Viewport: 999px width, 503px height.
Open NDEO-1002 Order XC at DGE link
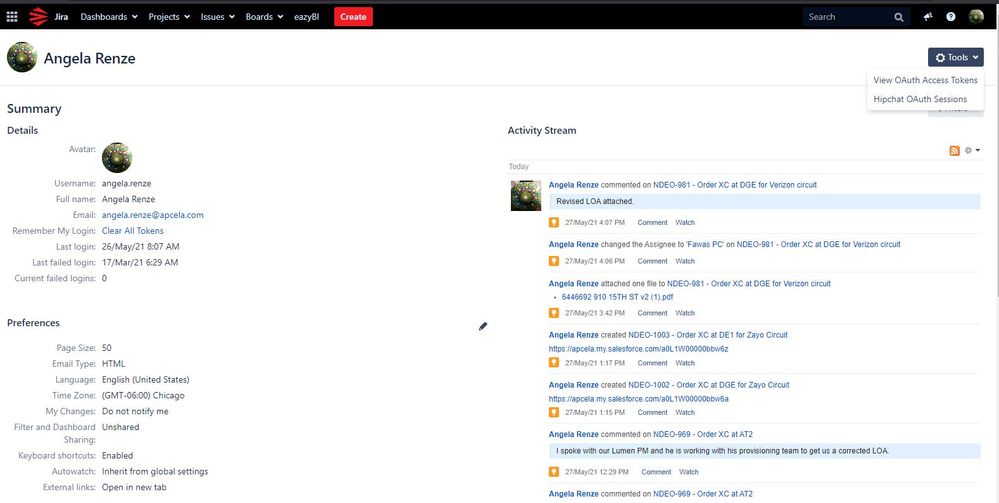pos(708,385)
